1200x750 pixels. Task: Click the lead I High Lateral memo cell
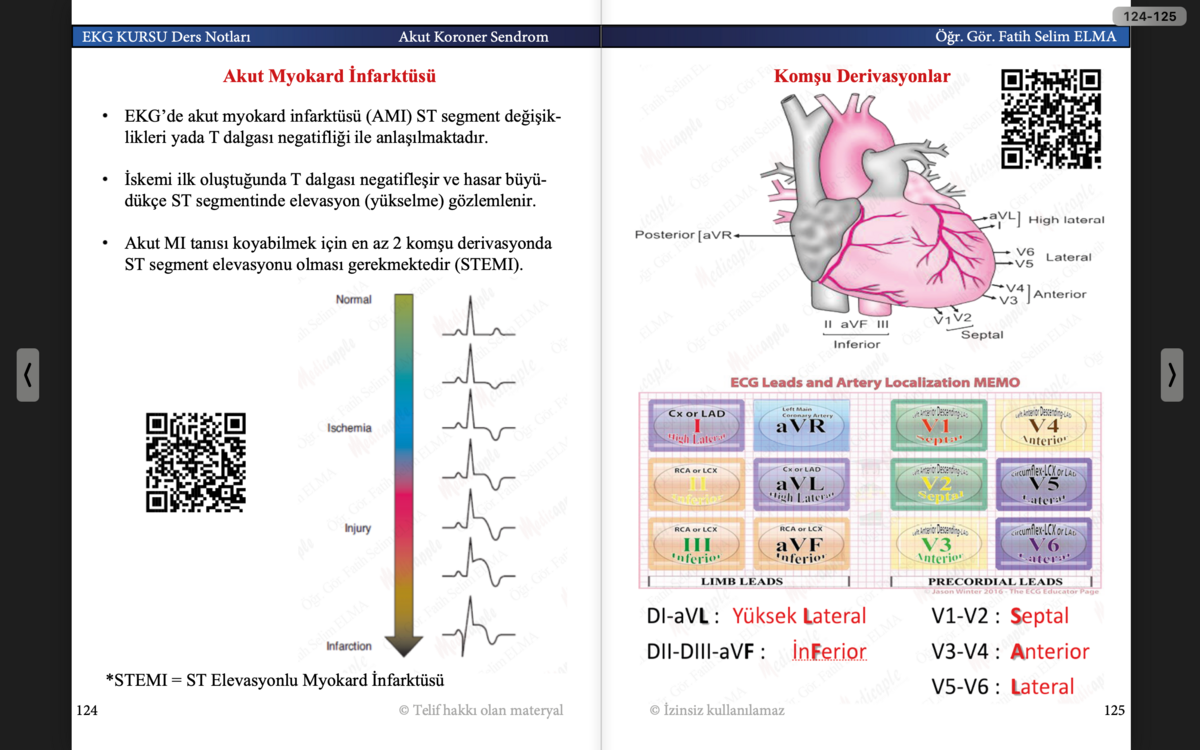[x=697, y=425]
